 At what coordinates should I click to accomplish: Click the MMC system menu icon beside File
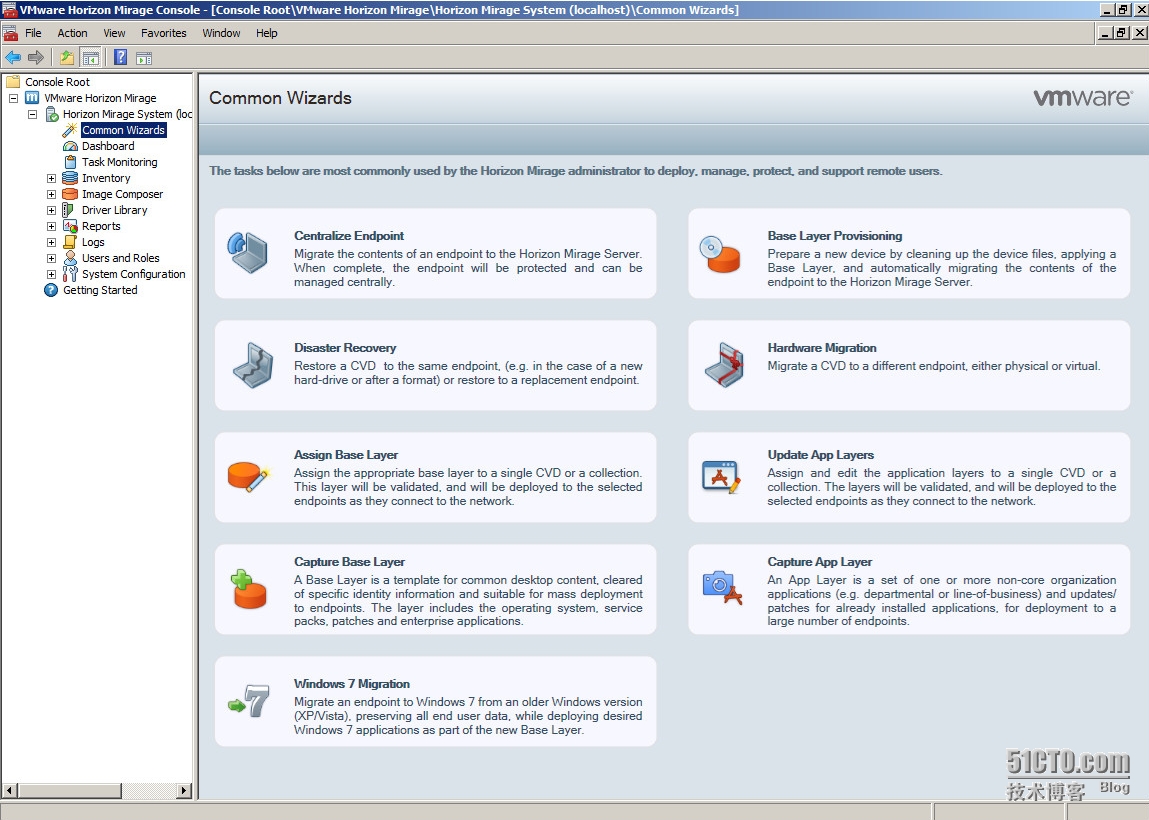click(10, 33)
